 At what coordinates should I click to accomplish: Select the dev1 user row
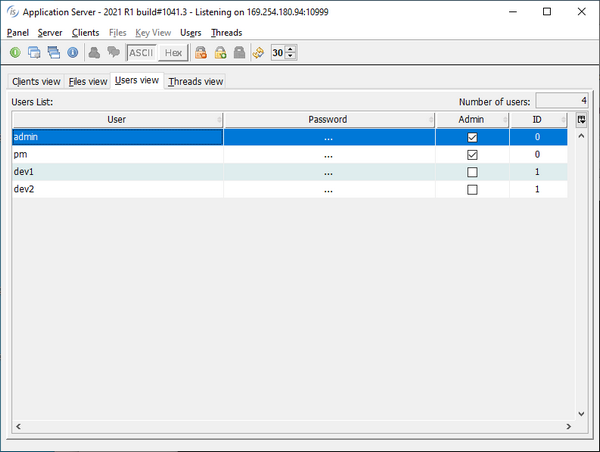pyautogui.click(x=117, y=172)
